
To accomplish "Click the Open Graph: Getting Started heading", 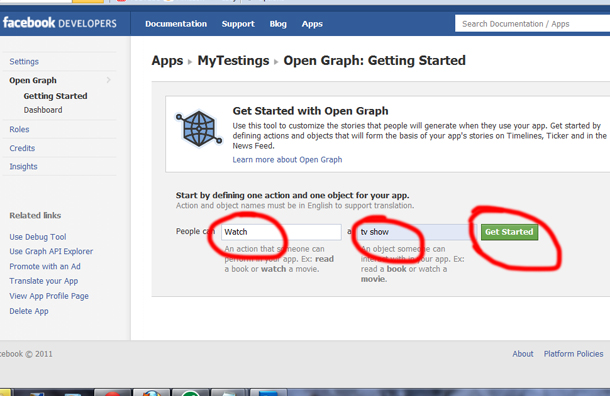I will (374, 61).
